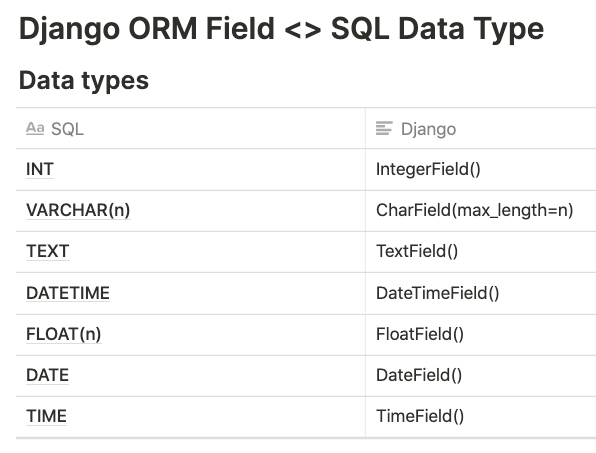Open the SQL column header
This screenshot has width=596, height=453.
(190, 128)
